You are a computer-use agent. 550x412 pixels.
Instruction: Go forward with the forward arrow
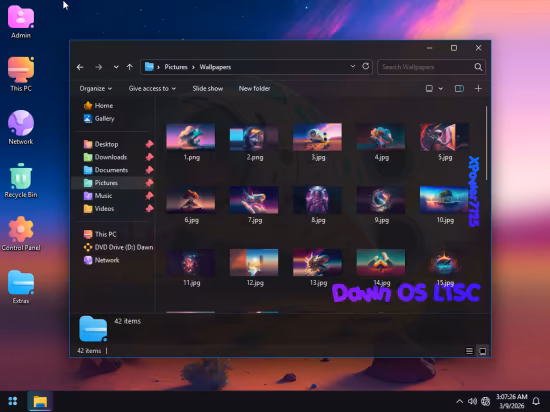pyautogui.click(x=99, y=67)
